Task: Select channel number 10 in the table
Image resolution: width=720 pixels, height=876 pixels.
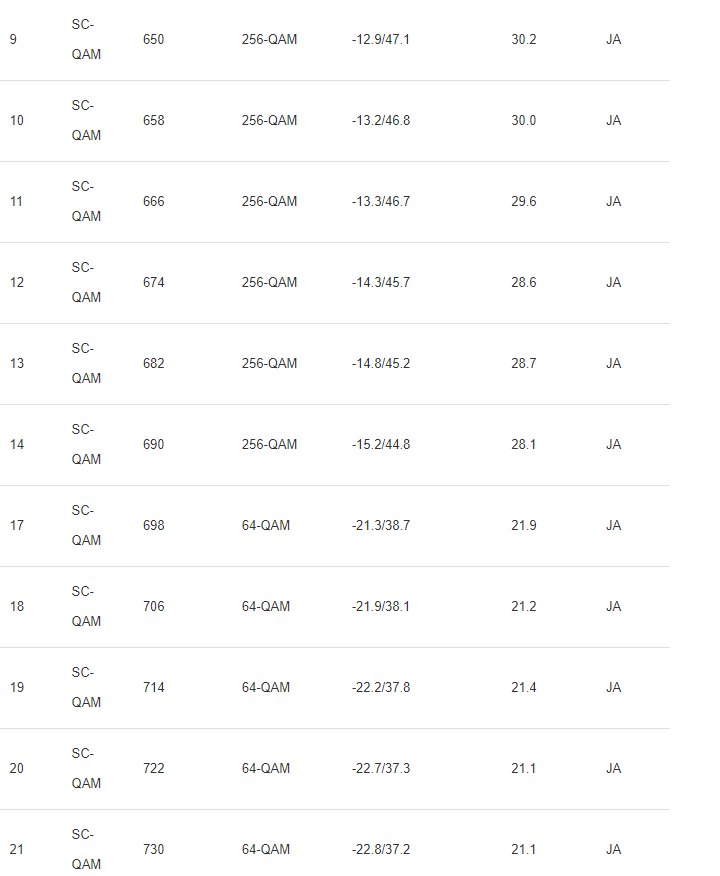Action: [17, 121]
